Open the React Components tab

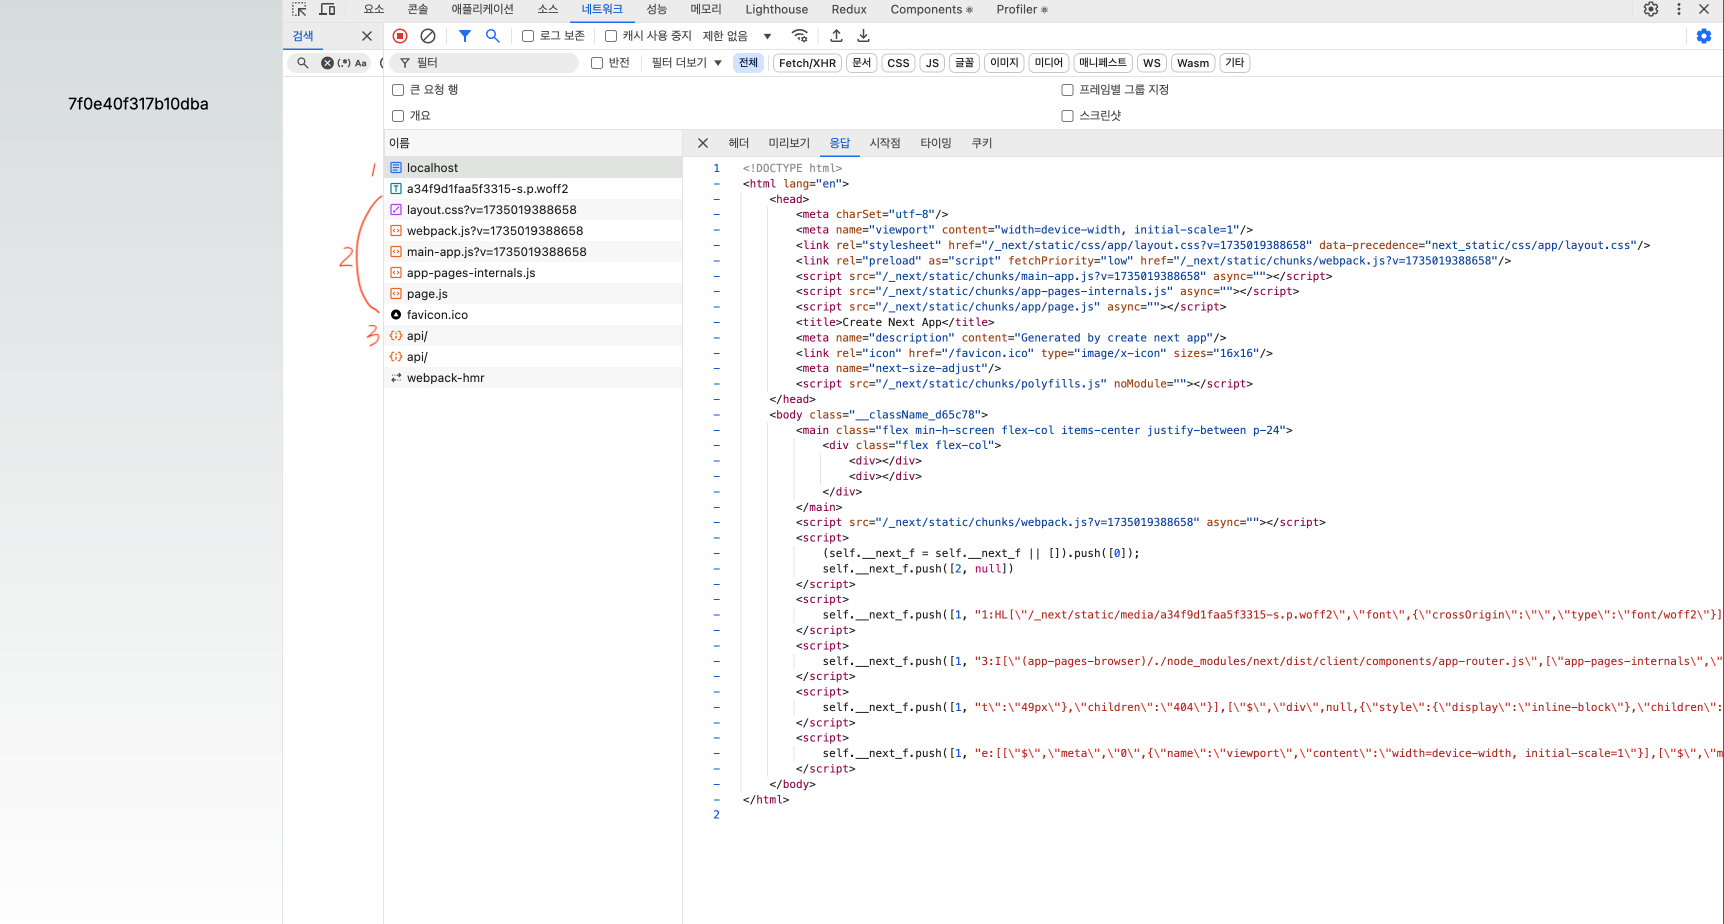pyautogui.click(x=932, y=9)
